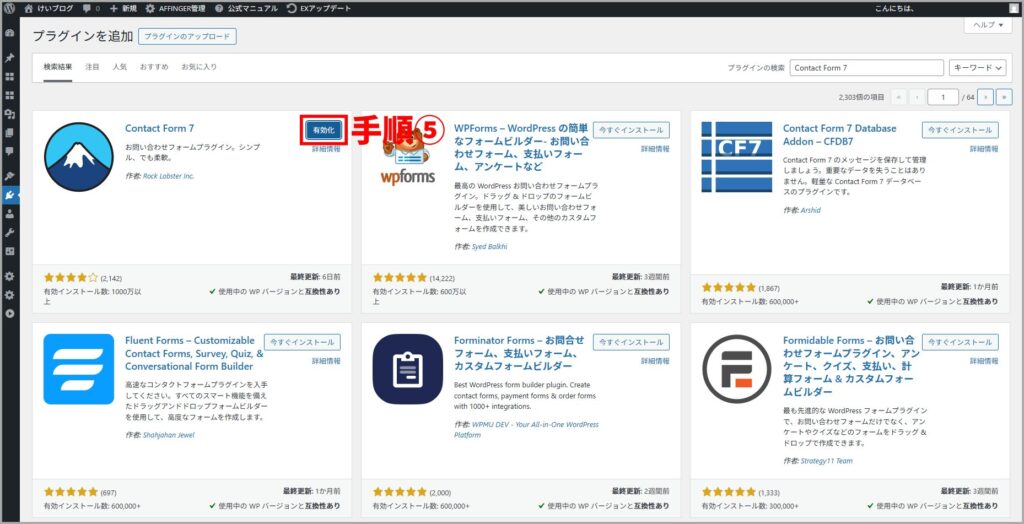Open the キーワード search type dropdown
The image size is (1024, 524).
tap(977, 68)
